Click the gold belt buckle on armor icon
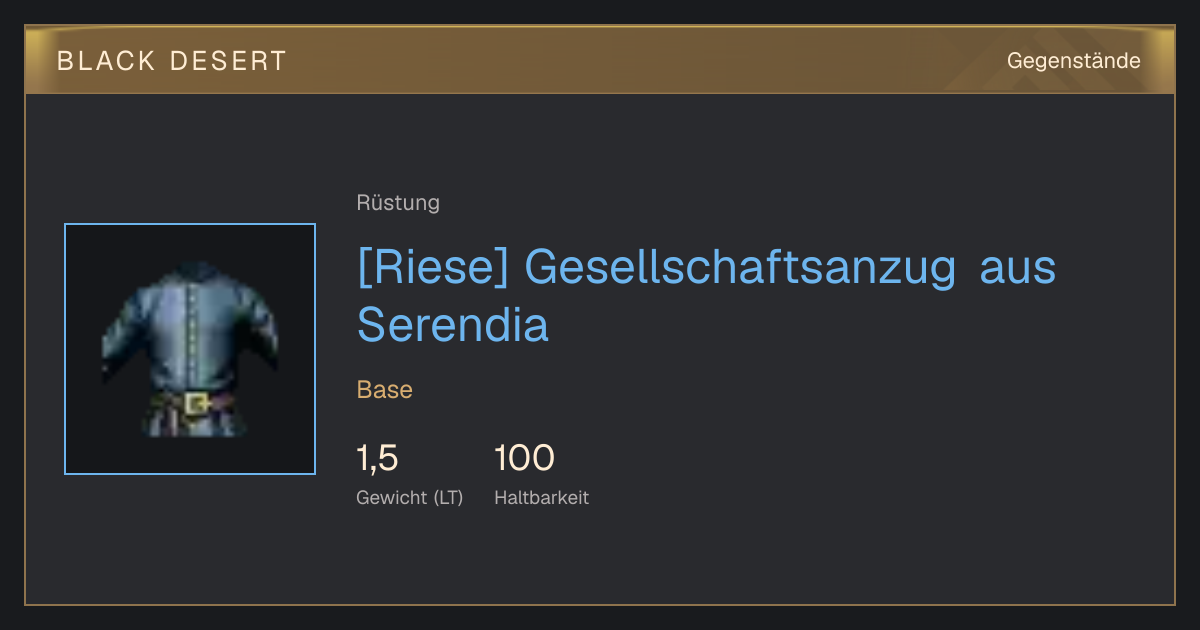Image resolution: width=1200 pixels, height=630 pixels. tap(197, 404)
